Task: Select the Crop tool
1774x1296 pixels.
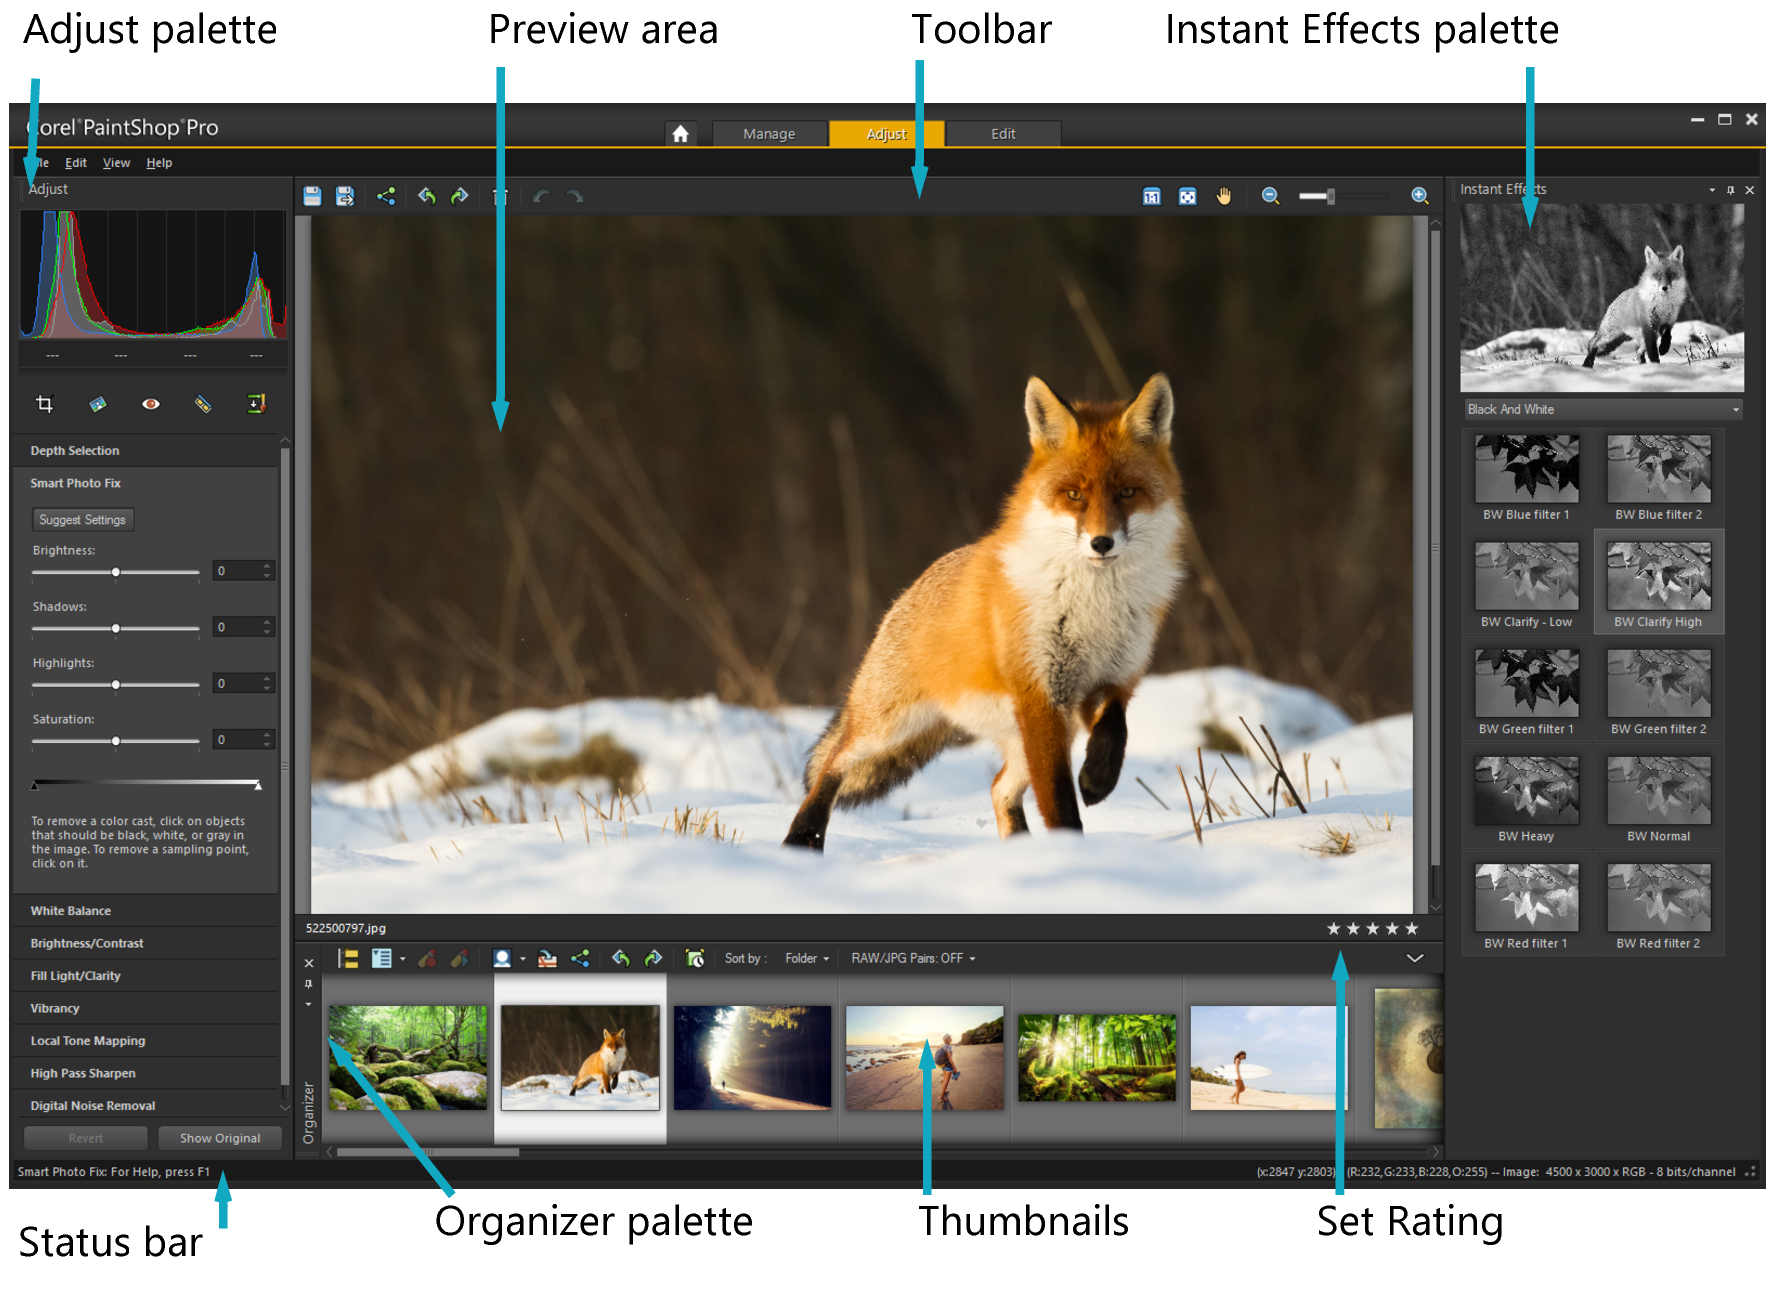Action: click(x=44, y=404)
